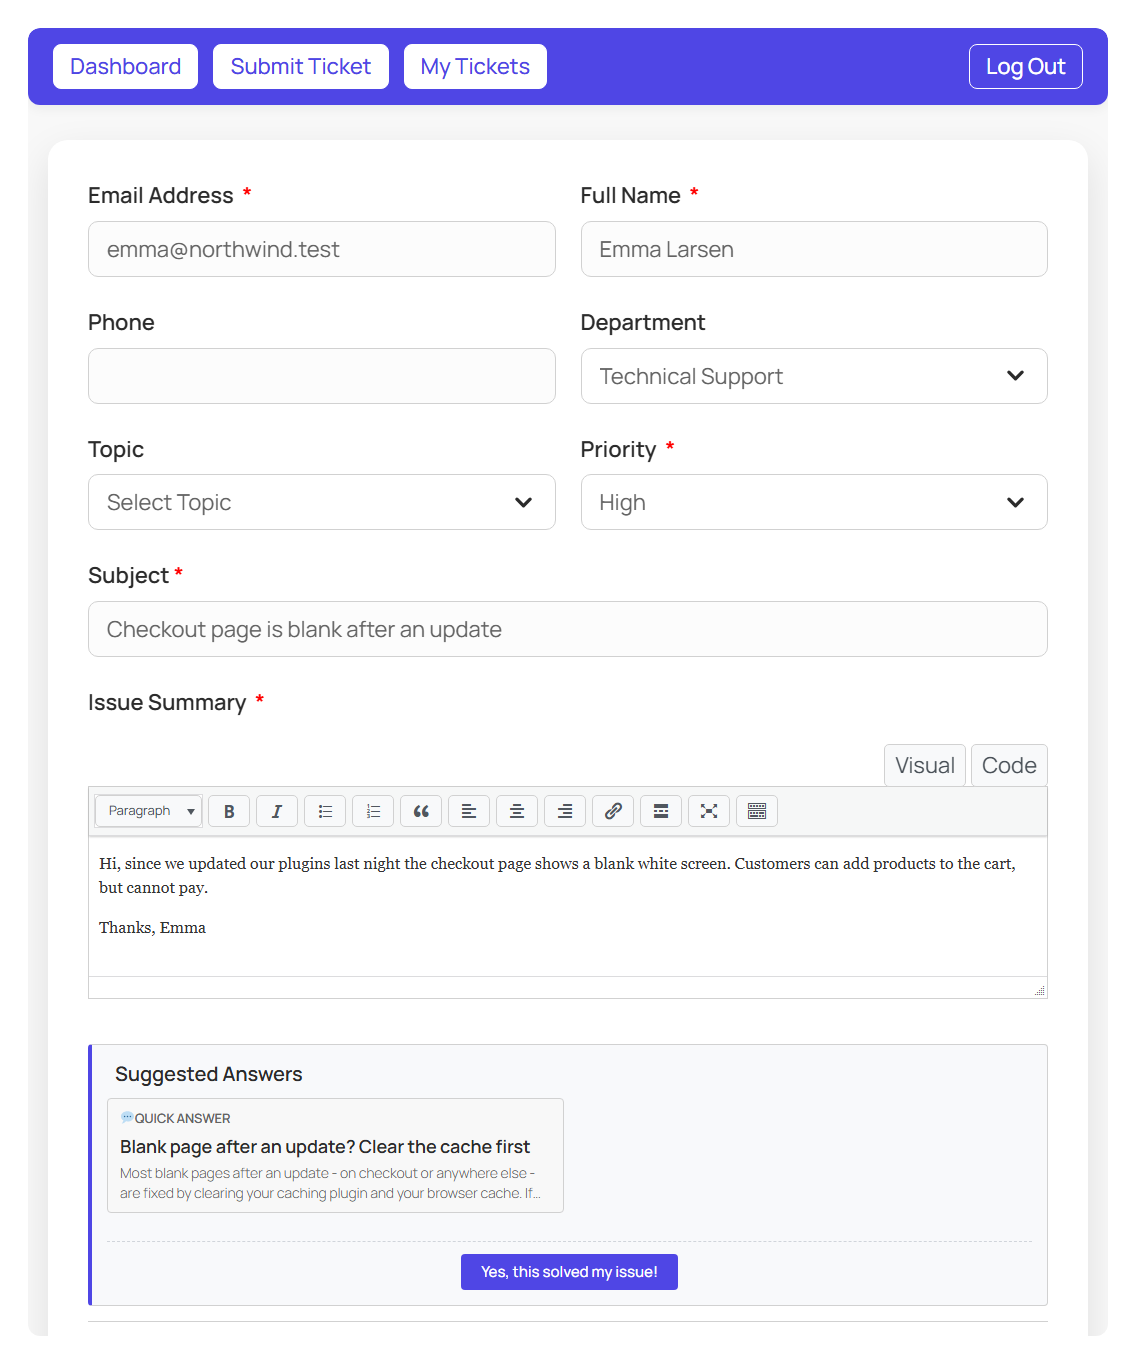The height and width of the screenshot is (1363, 1136).
Task: Click the 'QUICK ANSWER' label
Action: pyautogui.click(x=182, y=1118)
